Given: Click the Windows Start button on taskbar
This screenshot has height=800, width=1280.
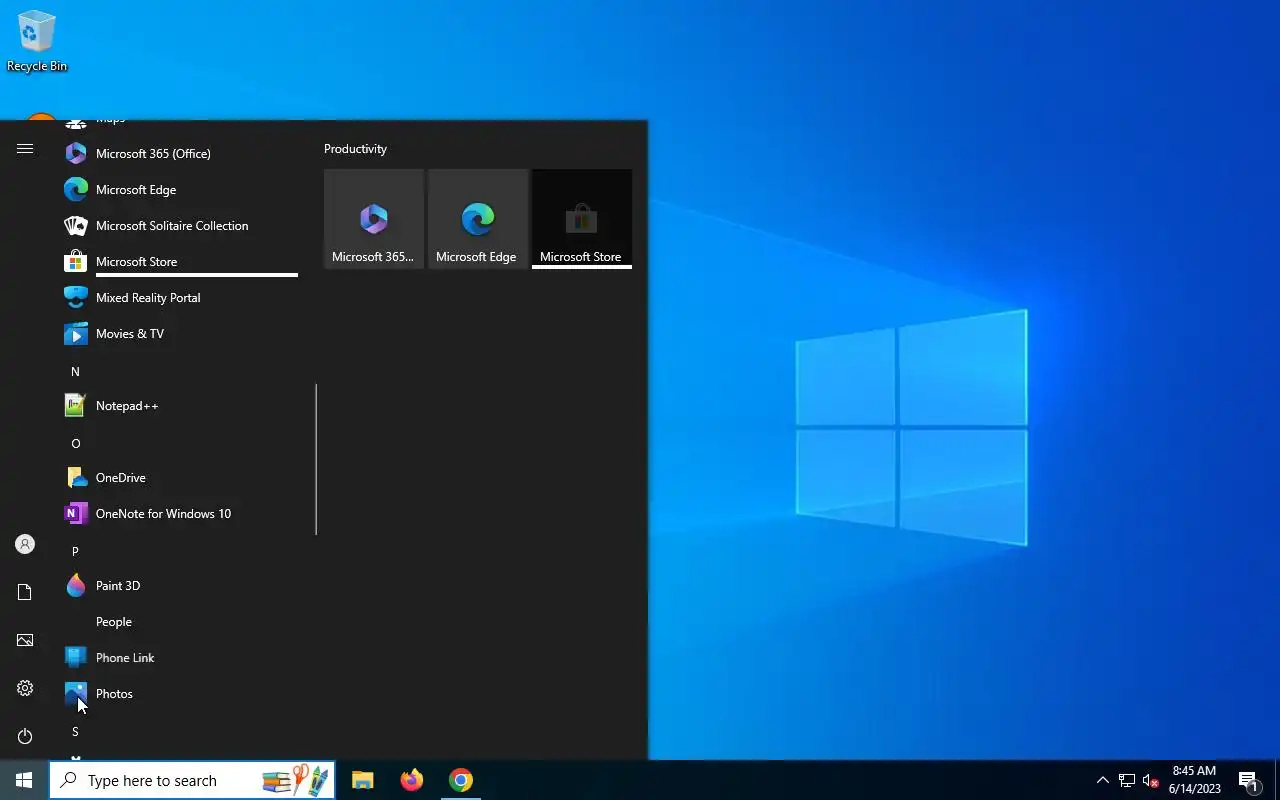Looking at the screenshot, I should (24, 780).
